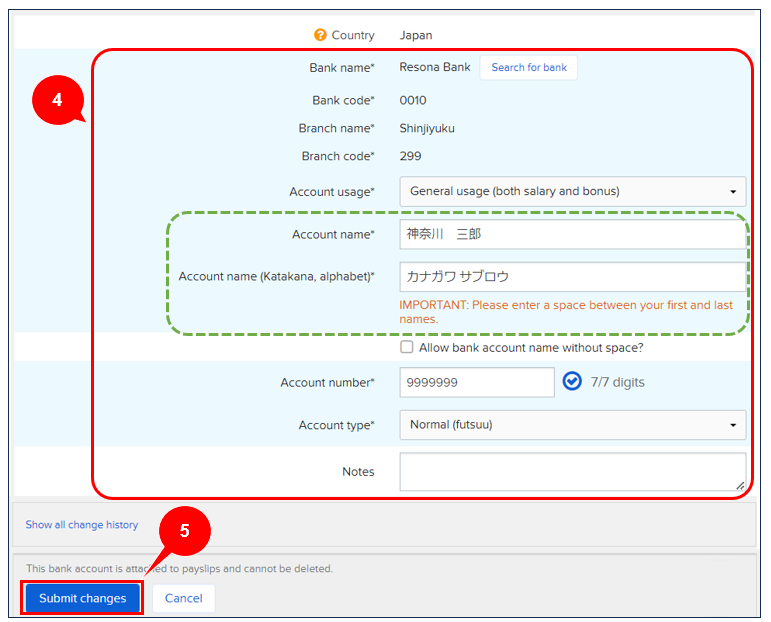The width and height of the screenshot is (771, 622).
Task: Click the red number 4 step badge
Action: tap(58, 102)
